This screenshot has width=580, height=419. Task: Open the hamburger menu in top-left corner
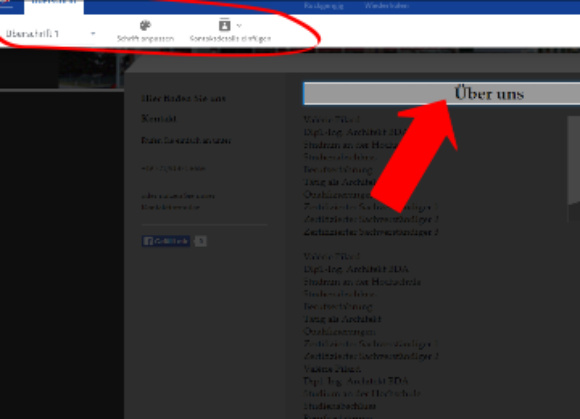(x=6, y=4)
